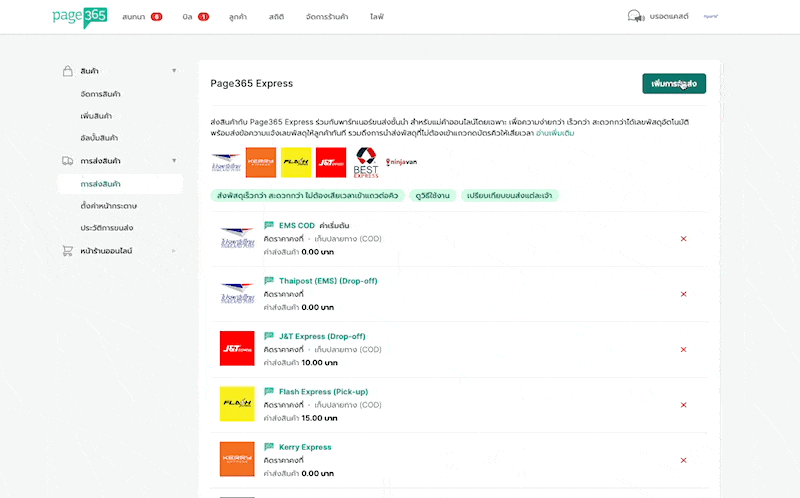Screen dimensions: 800x498
Task: Click the green เพิ่มการจัดส่ง button
Action: coord(674,84)
